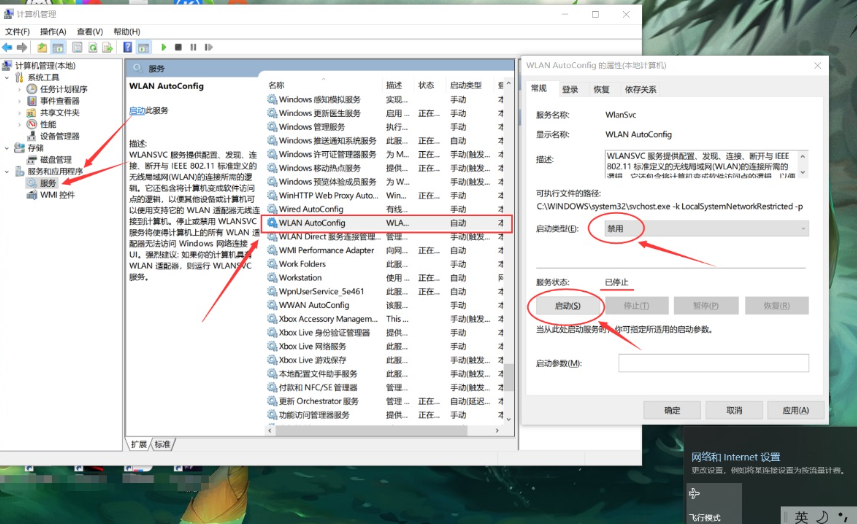This screenshot has height=524, width=857.
Task: Click the Restart Service toolbar icon
Action: [207, 47]
